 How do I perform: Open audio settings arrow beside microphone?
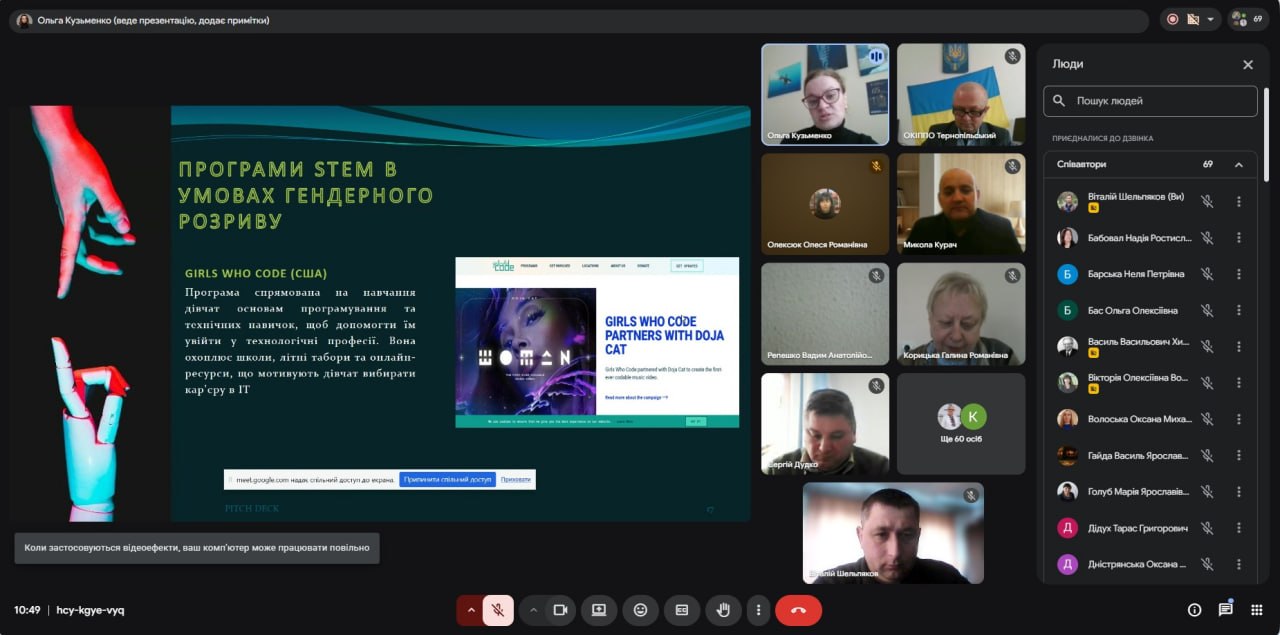coord(471,610)
